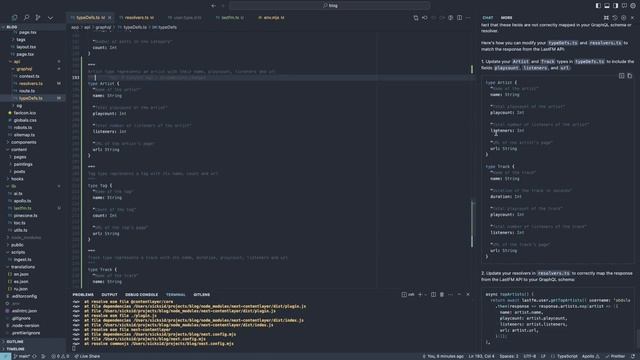Open pinecone.ts in the explorer

click(x=33, y=216)
